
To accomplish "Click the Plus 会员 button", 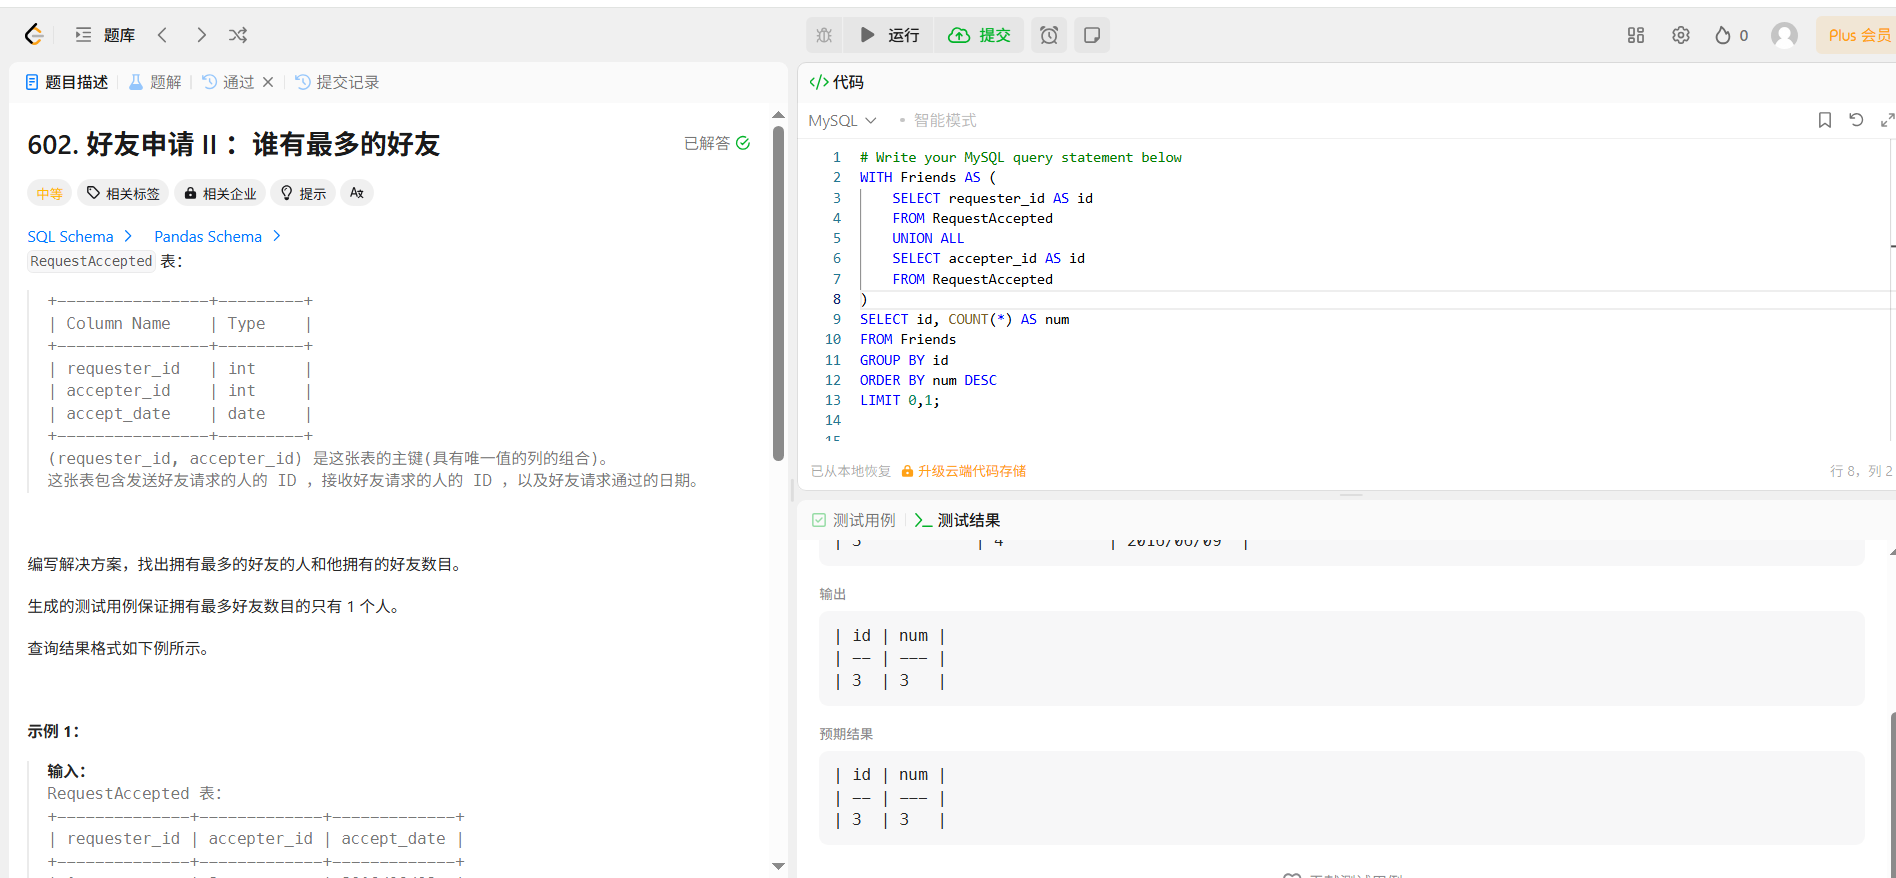I will [x=1859, y=35].
